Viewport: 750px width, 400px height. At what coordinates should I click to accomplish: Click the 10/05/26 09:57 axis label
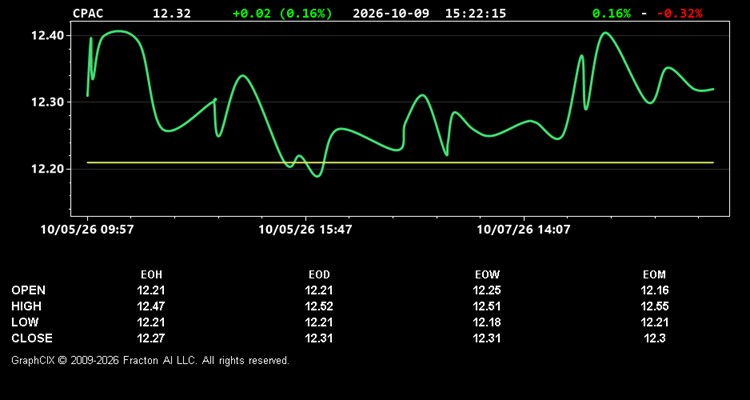point(87,230)
